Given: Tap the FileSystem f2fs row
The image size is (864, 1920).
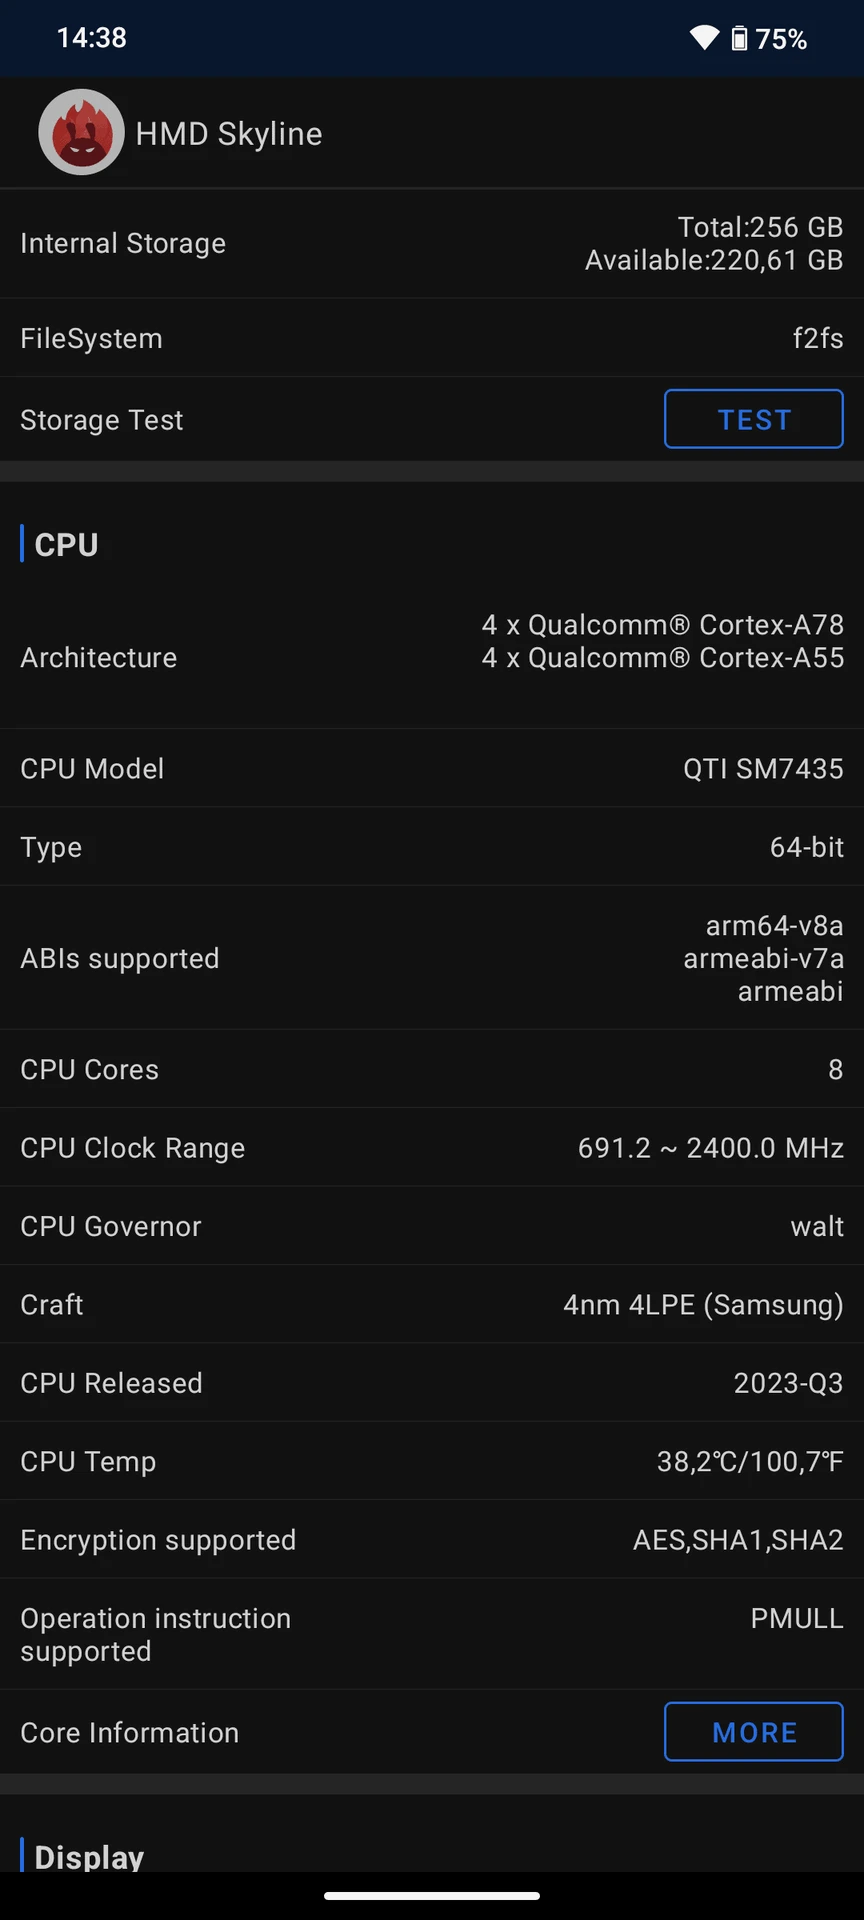Looking at the screenshot, I should 432,338.
